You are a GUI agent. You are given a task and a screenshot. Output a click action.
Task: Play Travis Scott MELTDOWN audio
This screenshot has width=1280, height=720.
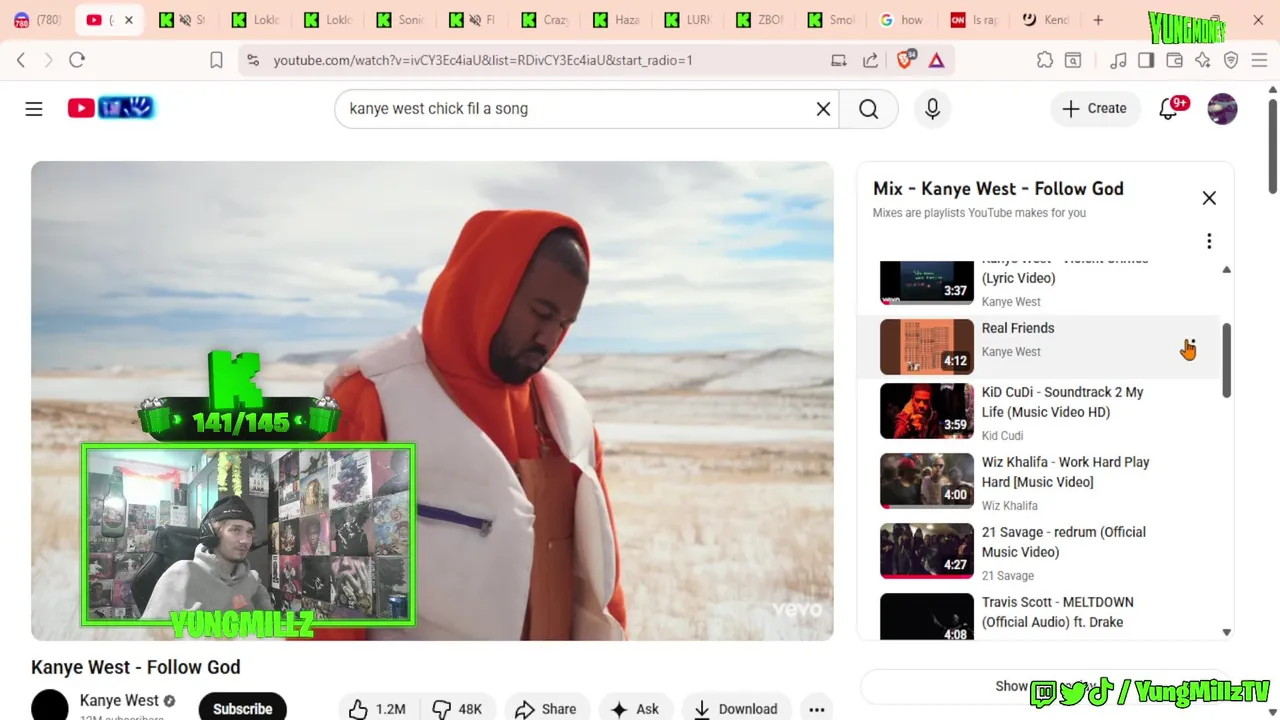tap(1038, 615)
